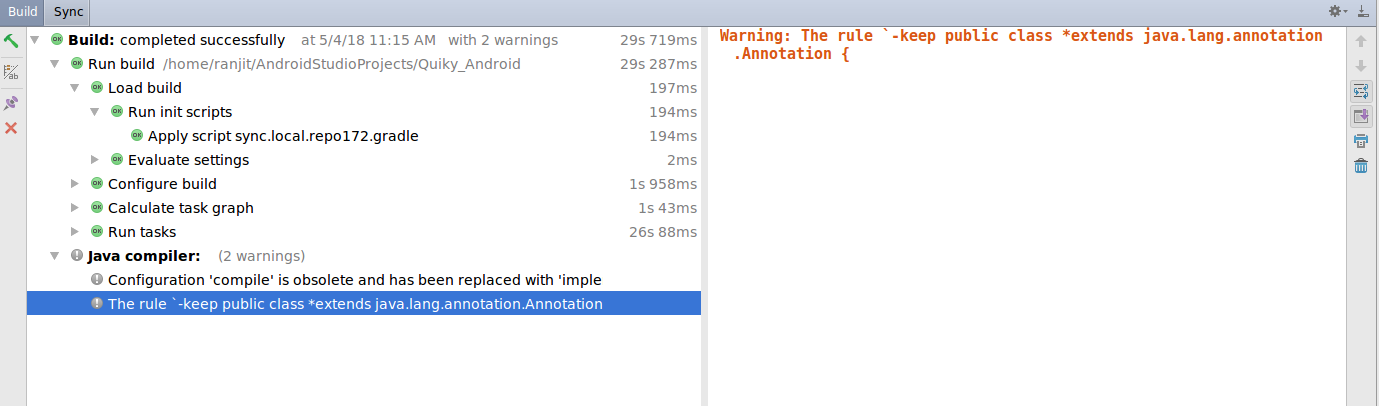1379x406 pixels.
Task: Switch to the Sync tab
Action: [x=69, y=12]
